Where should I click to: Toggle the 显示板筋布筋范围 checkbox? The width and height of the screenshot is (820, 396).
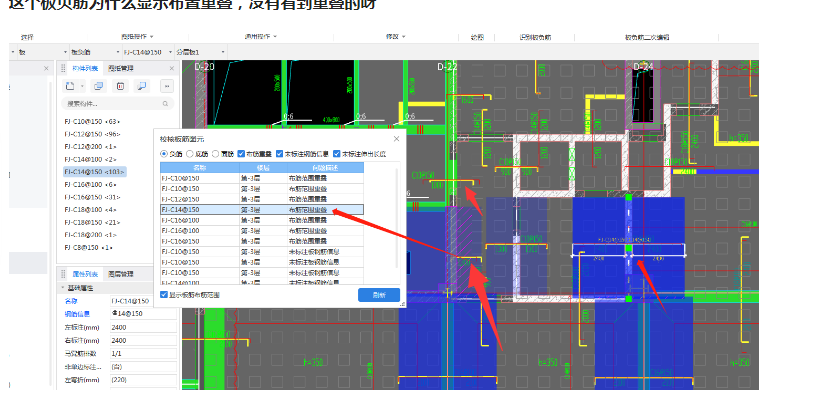click(164, 295)
